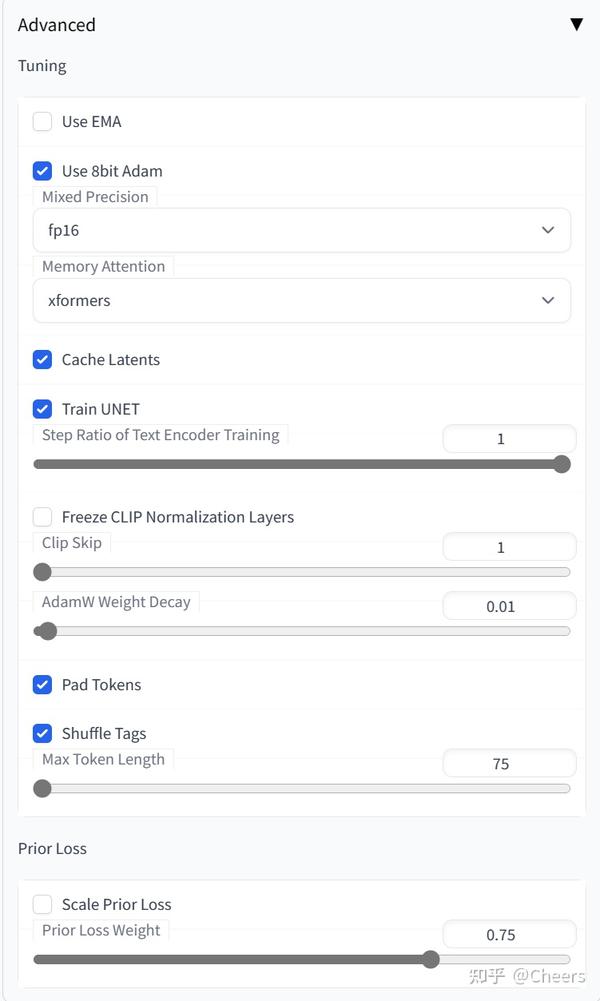
Task: Click the Max Token Length slider
Action: (301, 788)
